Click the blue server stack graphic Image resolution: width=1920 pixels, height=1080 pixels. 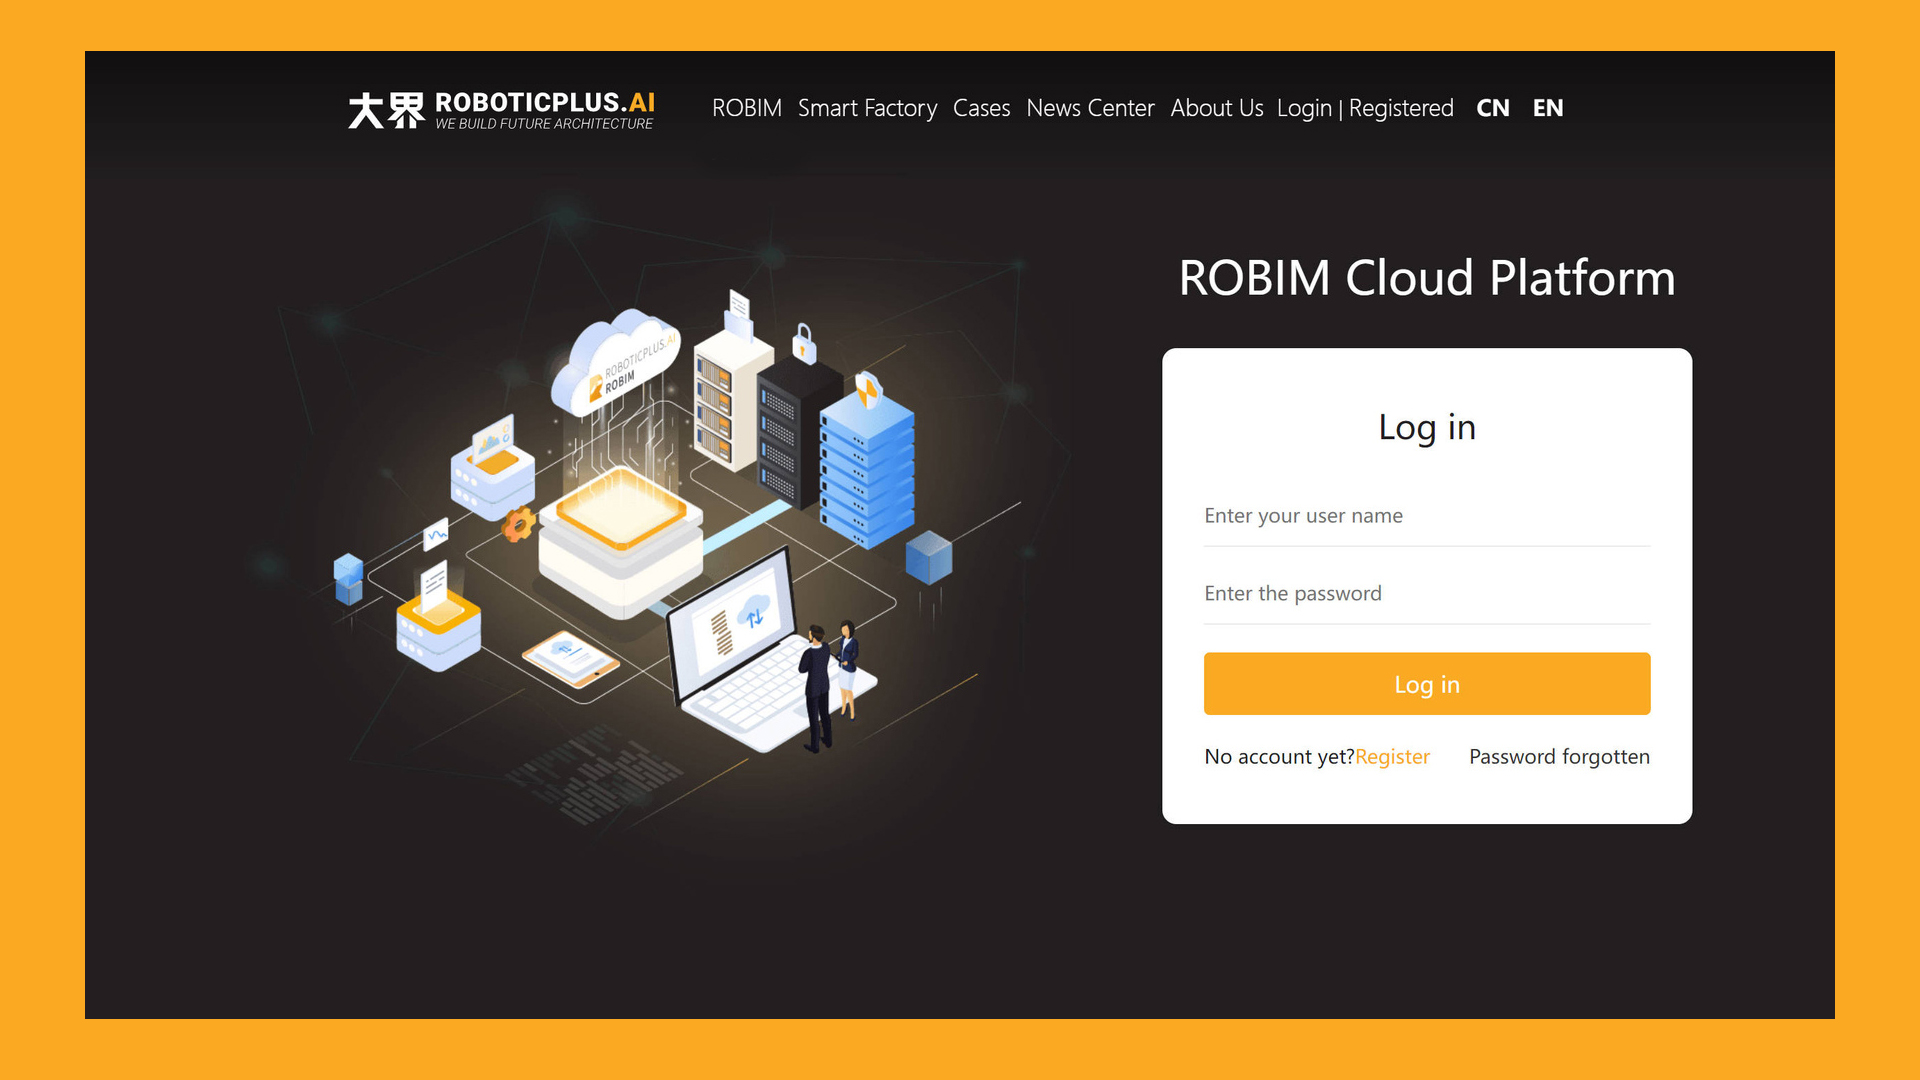(867, 470)
